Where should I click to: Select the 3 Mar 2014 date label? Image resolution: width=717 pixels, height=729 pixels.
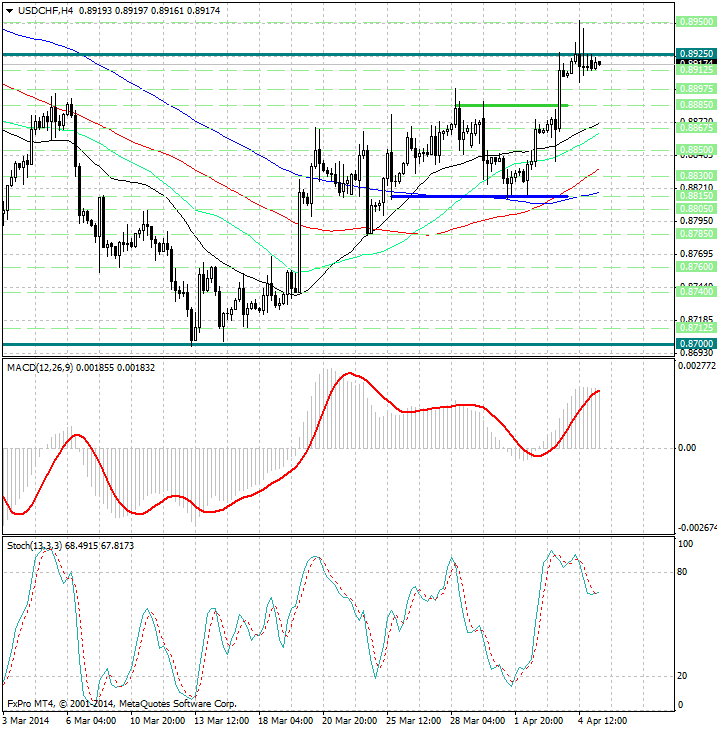(25, 720)
